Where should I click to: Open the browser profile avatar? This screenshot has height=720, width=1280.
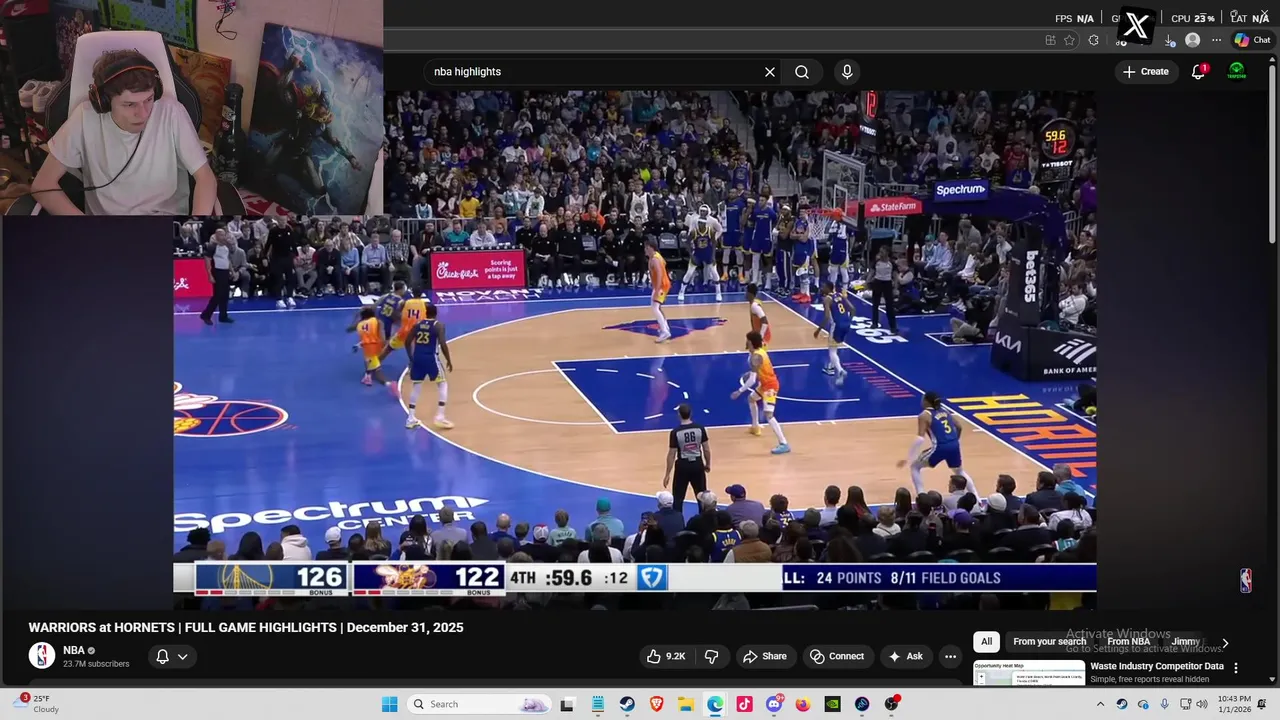coord(1192,40)
